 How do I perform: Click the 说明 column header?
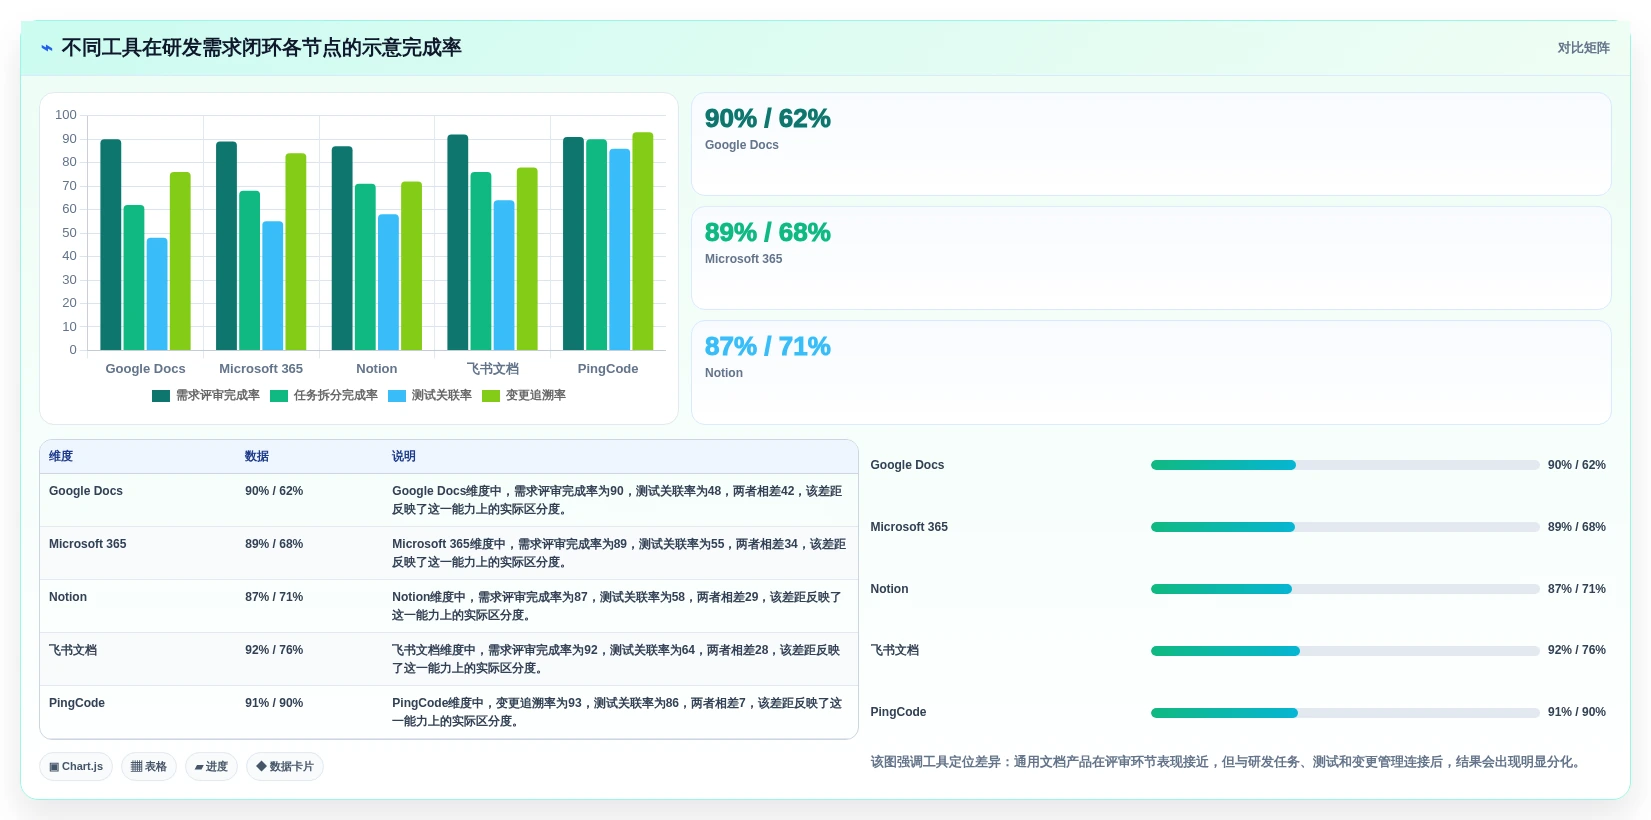coord(404,456)
